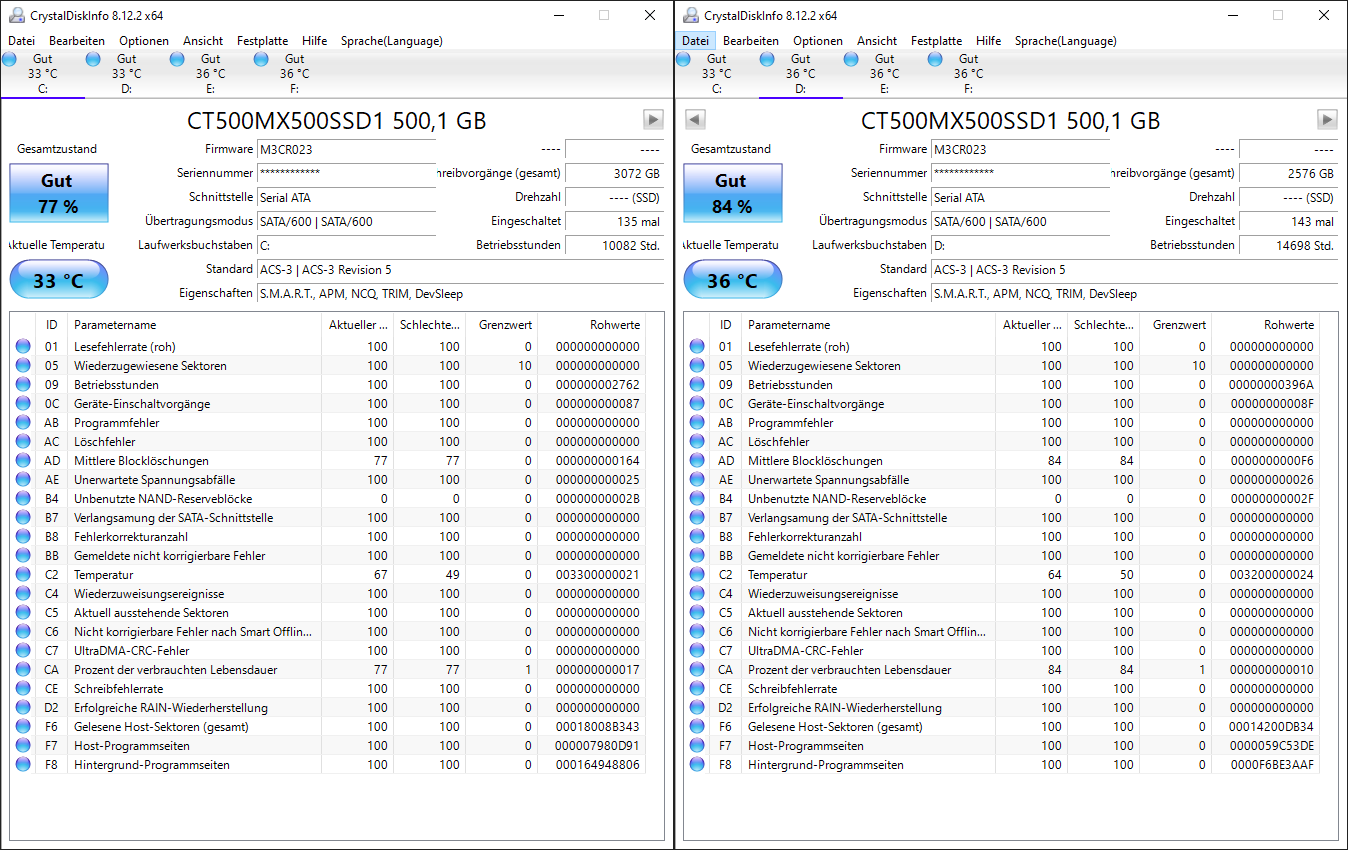The image size is (1348, 850).
Task: Click raw value 00000000396A in the right window
Action: (x=1271, y=385)
